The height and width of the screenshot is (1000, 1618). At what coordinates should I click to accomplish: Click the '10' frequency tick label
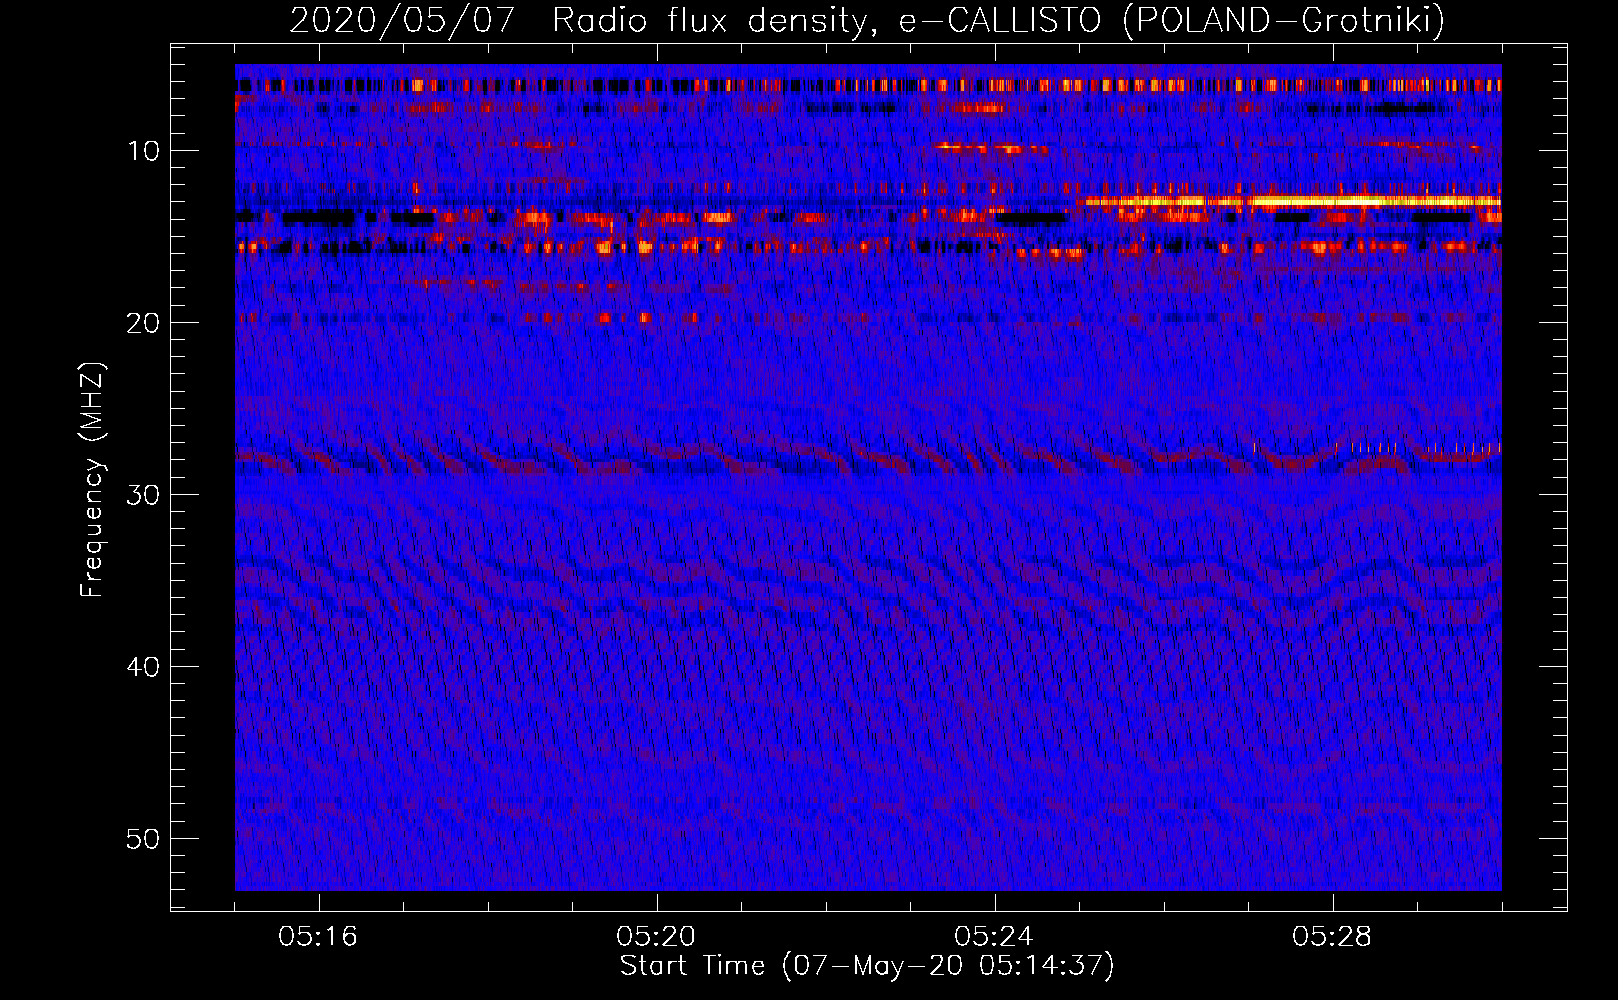(x=144, y=151)
